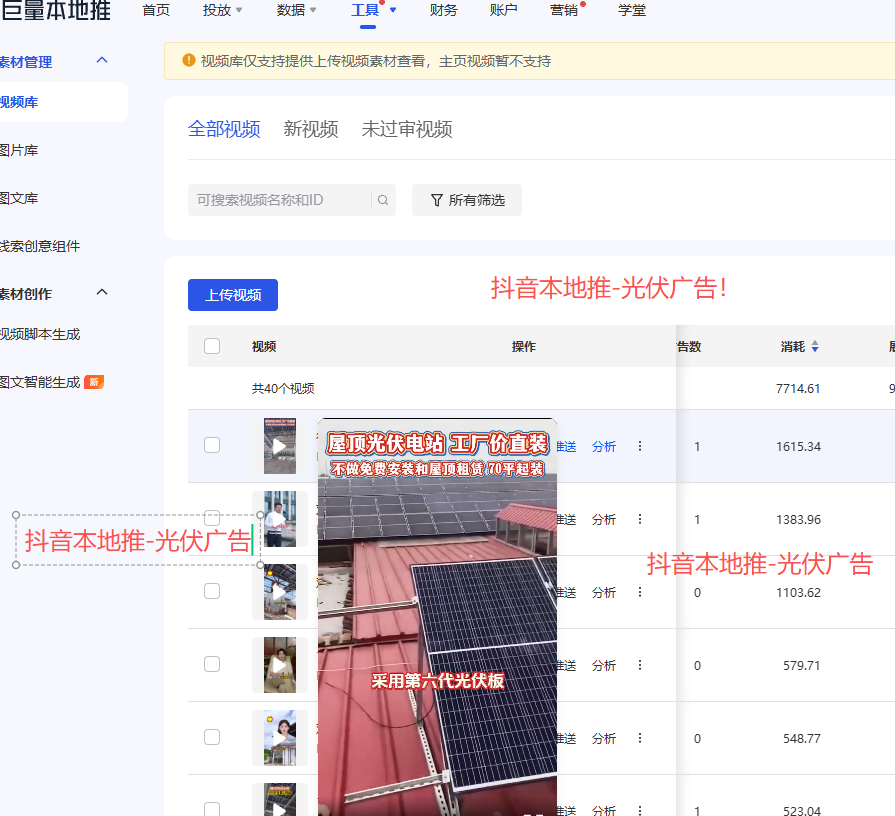Check the checkbox for 579.71 row

click(x=212, y=664)
